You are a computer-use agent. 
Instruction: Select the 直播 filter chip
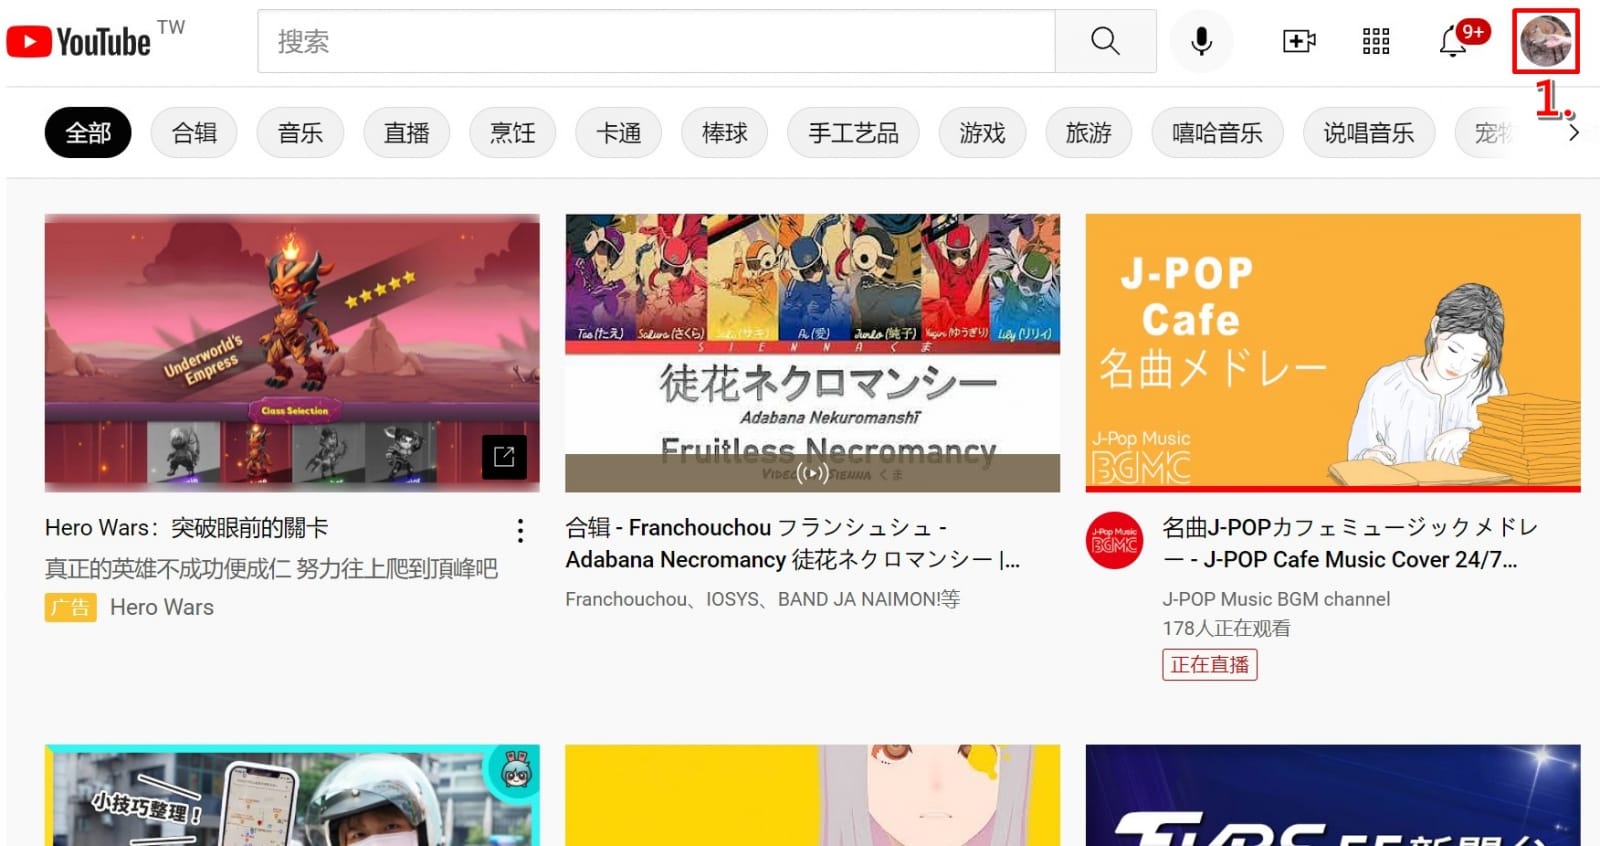coord(406,133)
